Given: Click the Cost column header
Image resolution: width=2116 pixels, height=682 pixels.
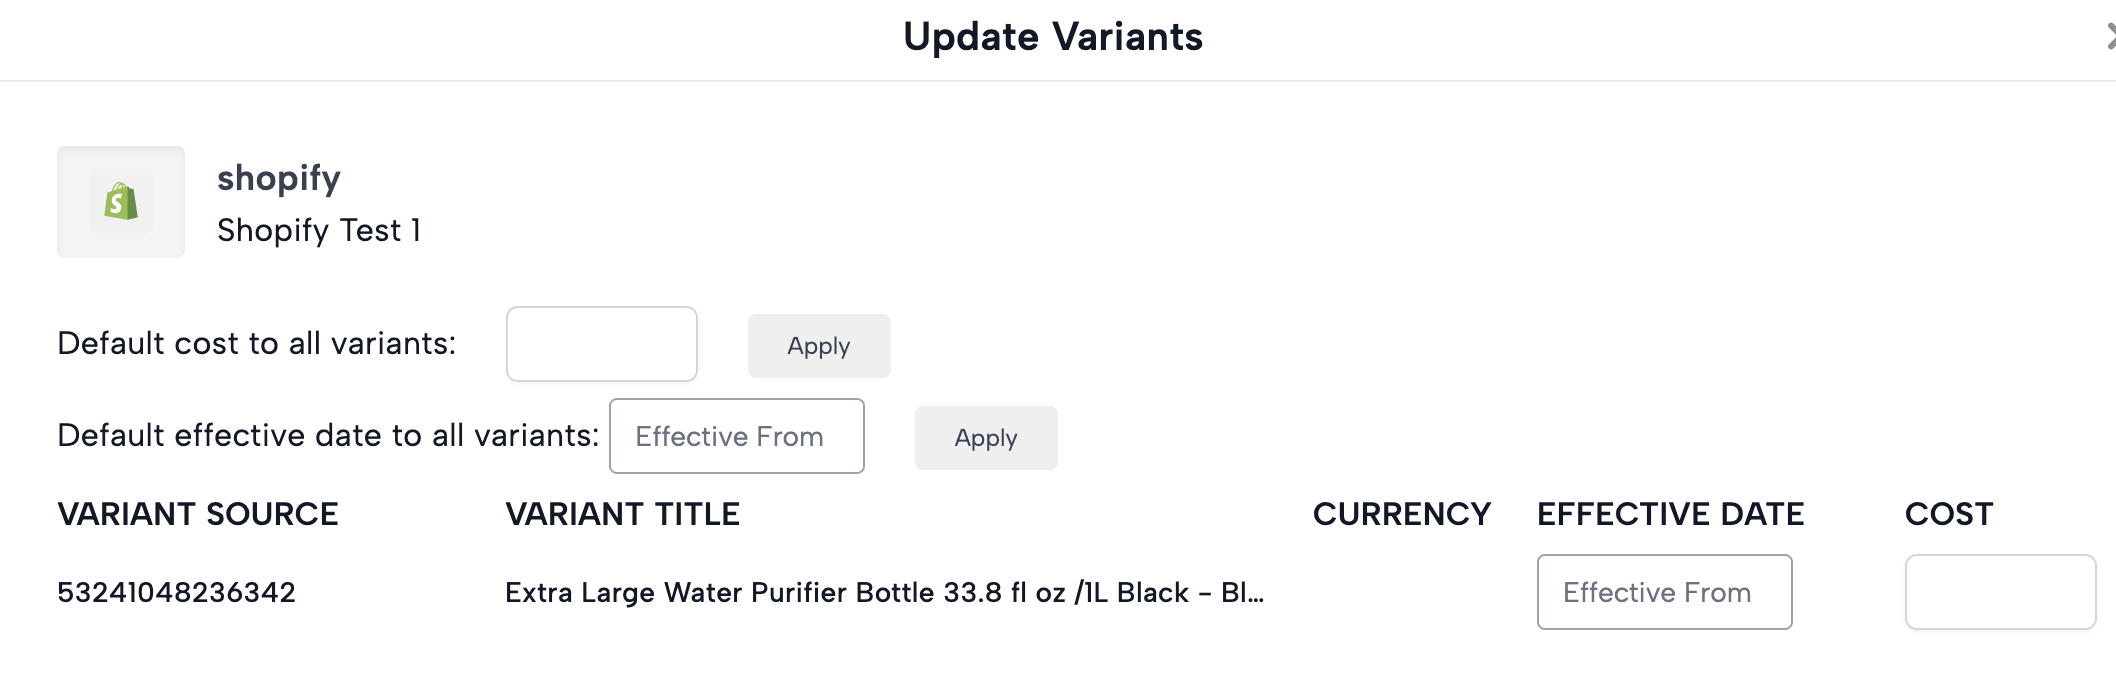Looking at the screenshot, I should pos(1948,514).
